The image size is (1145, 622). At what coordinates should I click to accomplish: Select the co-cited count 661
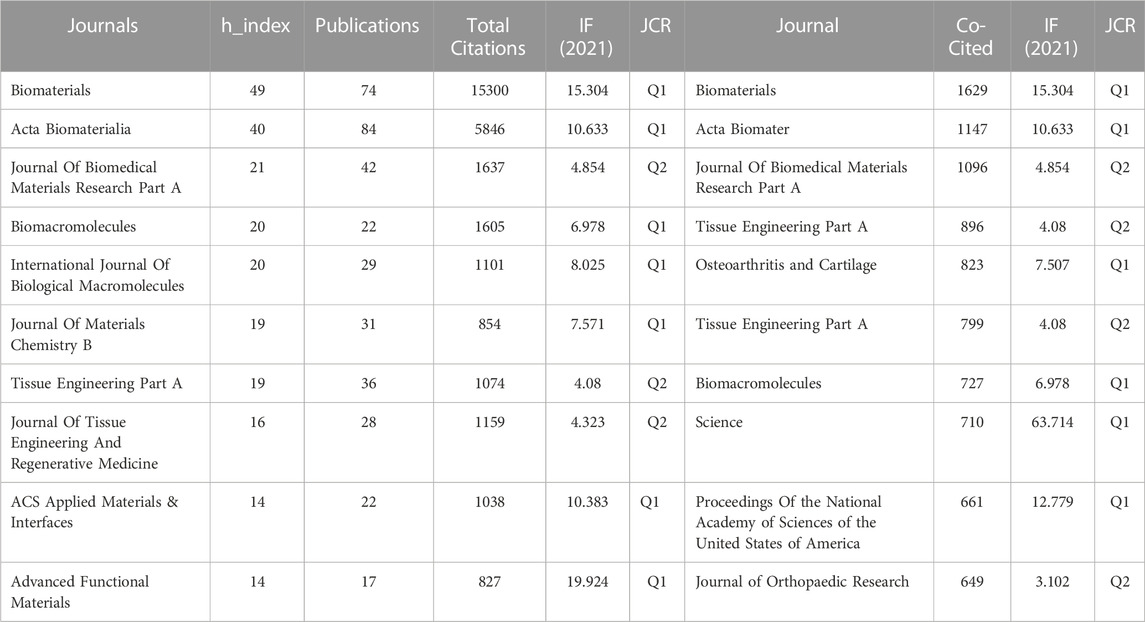tap(972, 502)
